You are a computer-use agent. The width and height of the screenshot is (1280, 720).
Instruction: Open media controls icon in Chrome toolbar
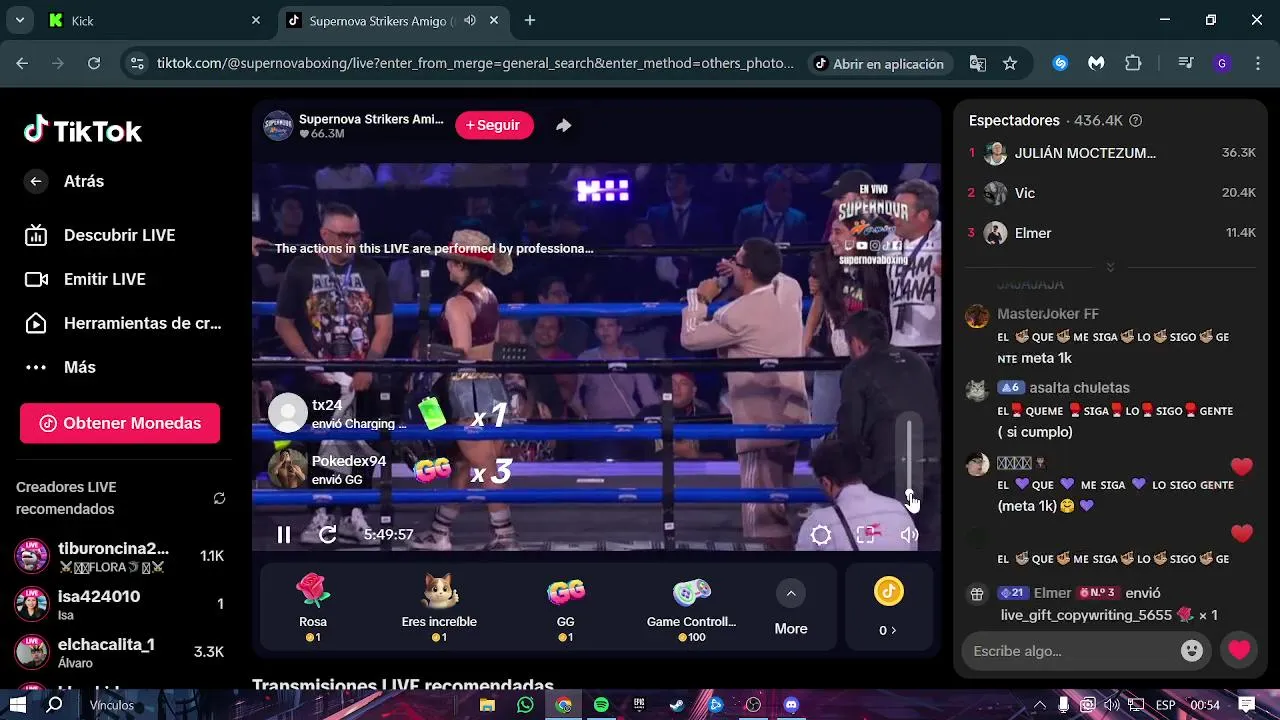coord(1186,63)
